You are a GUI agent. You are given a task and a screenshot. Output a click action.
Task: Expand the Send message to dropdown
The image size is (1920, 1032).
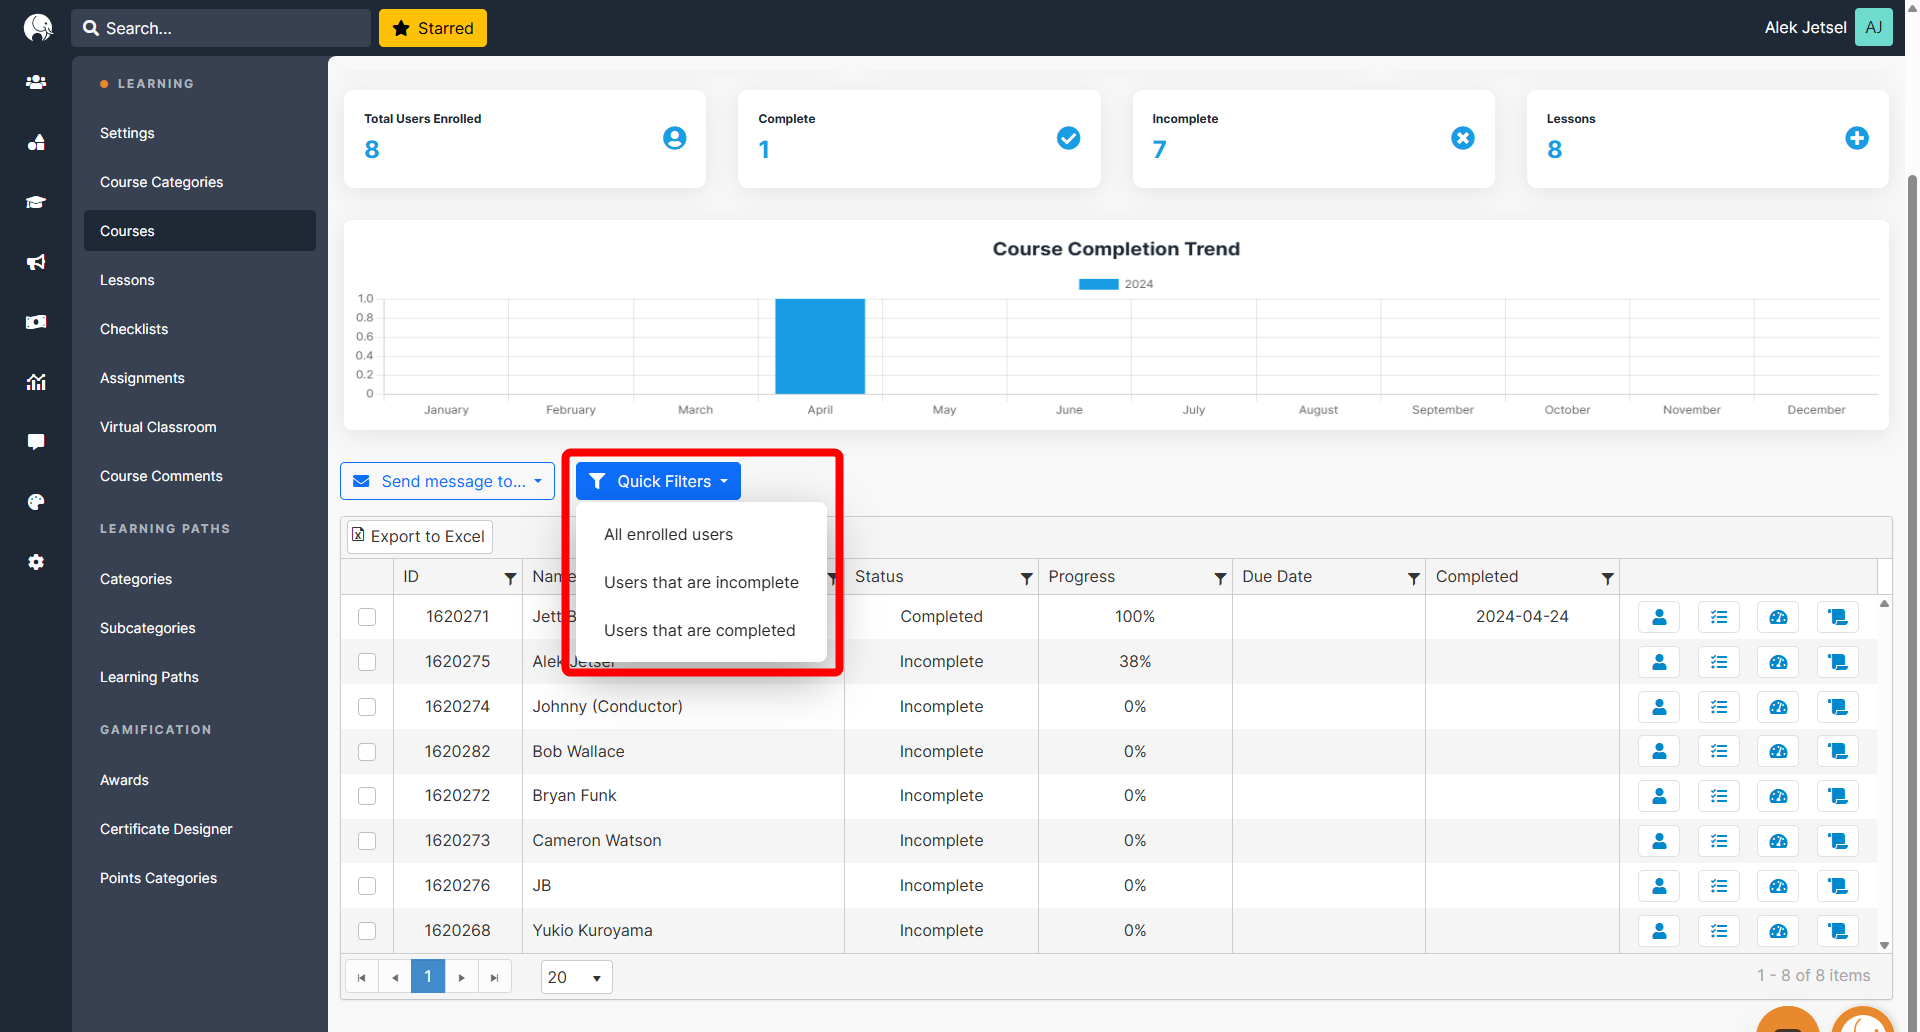coord(447,481)
